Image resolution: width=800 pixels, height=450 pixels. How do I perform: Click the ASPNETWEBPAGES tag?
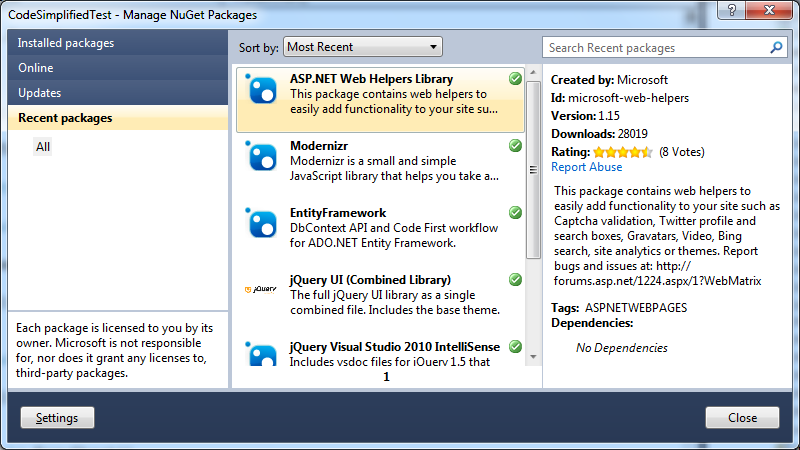[636, 308]
